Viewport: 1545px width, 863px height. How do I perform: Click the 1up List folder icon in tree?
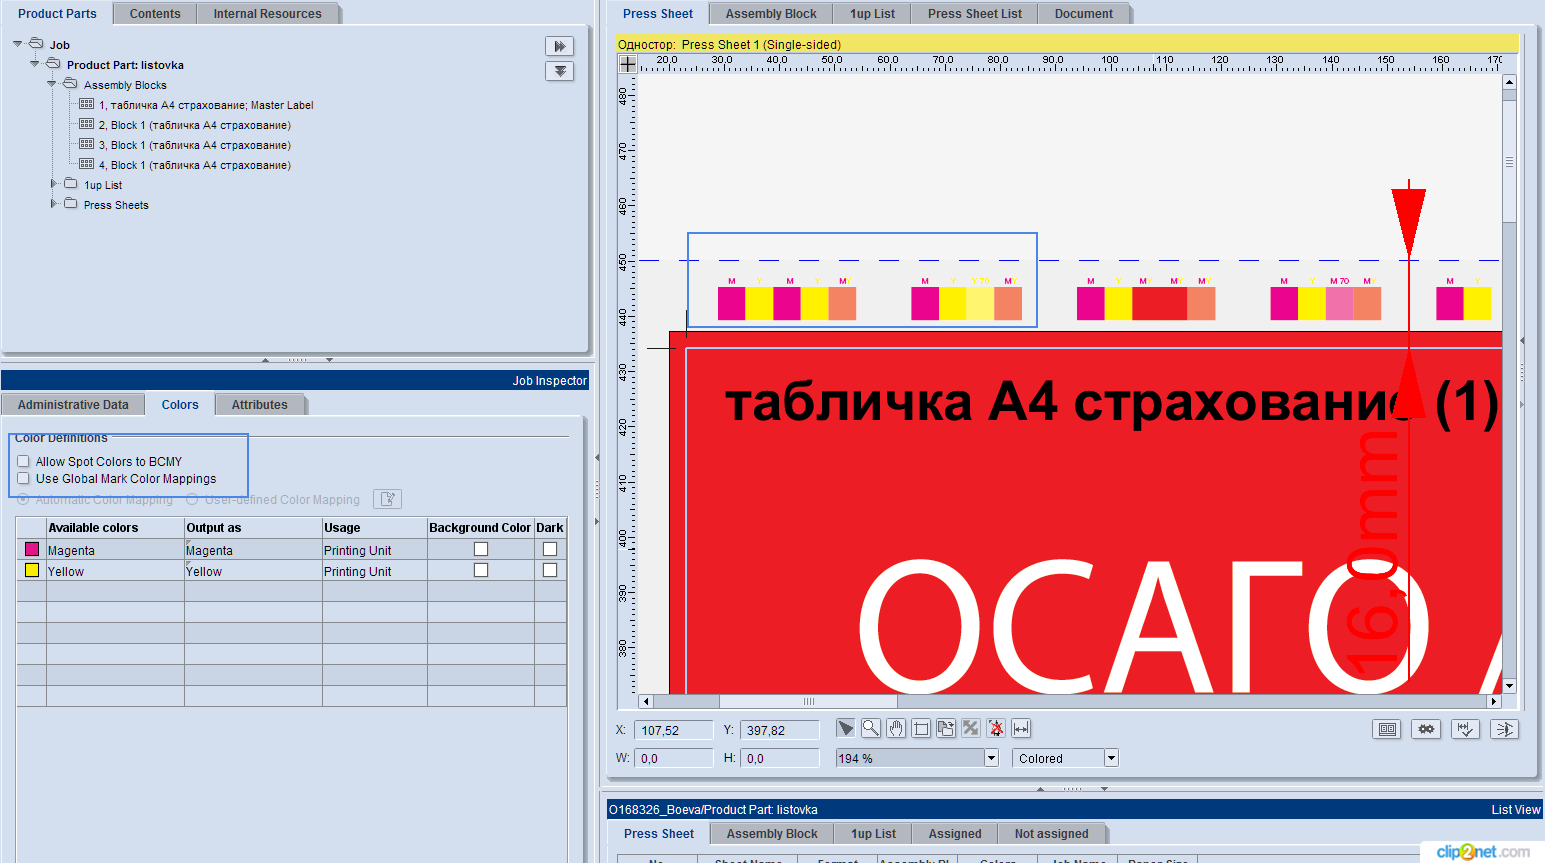(x=70, y=184)
